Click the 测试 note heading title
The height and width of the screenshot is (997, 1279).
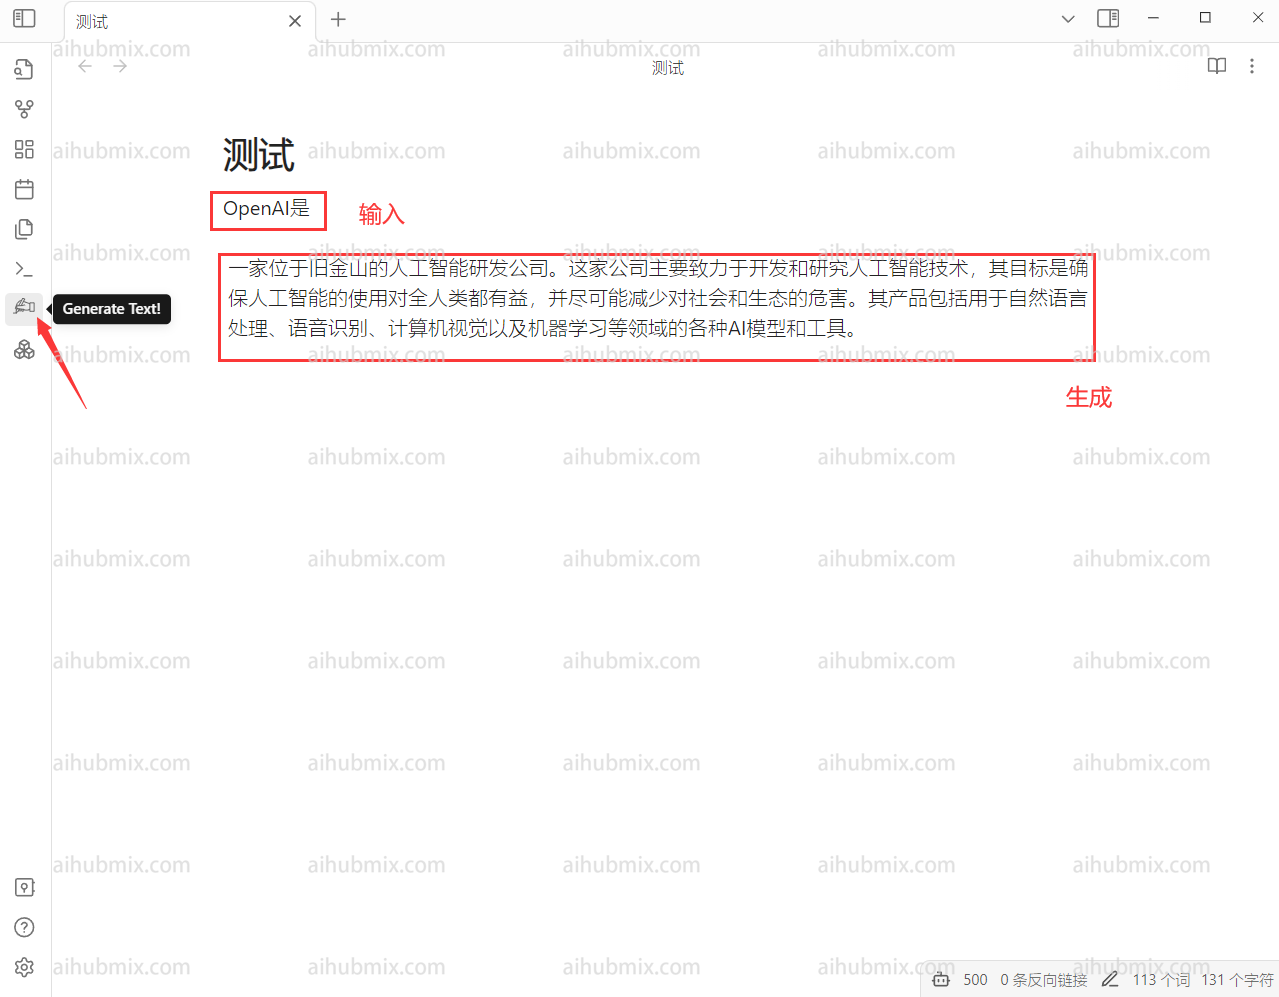point(259,155)
